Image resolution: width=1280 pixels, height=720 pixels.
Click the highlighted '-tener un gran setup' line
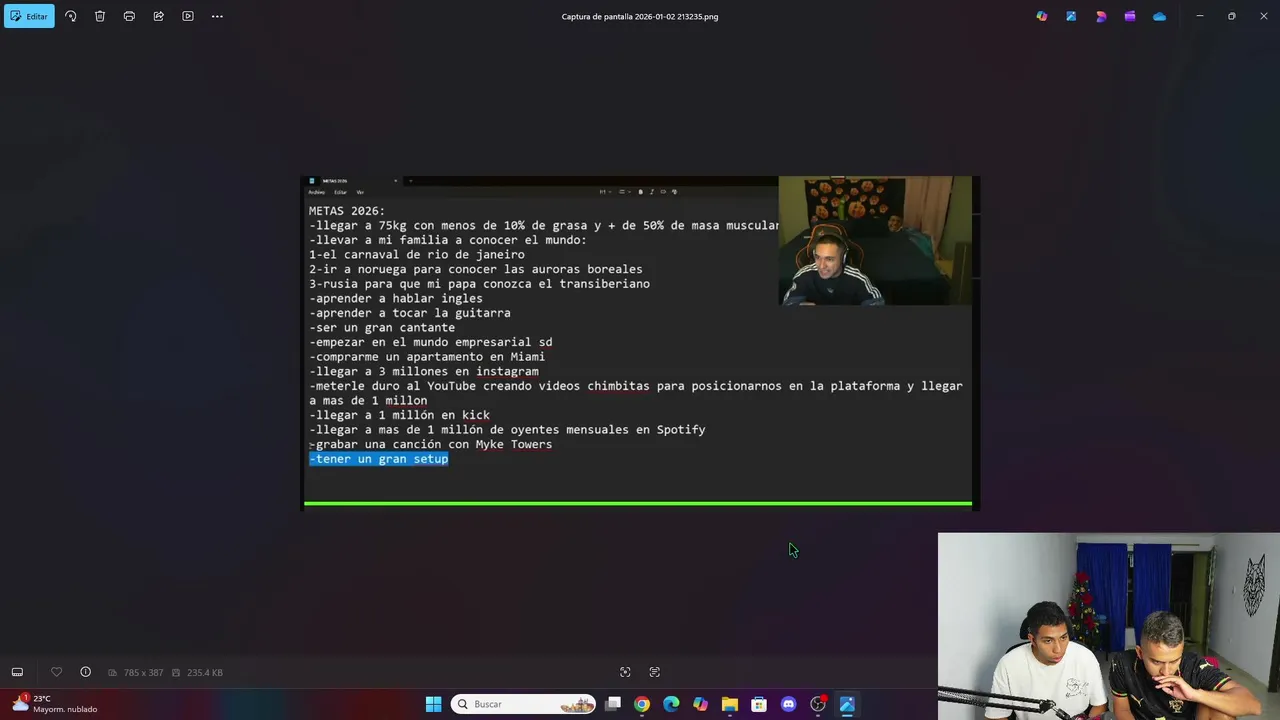pyautogui.click(x=378, y=459)
